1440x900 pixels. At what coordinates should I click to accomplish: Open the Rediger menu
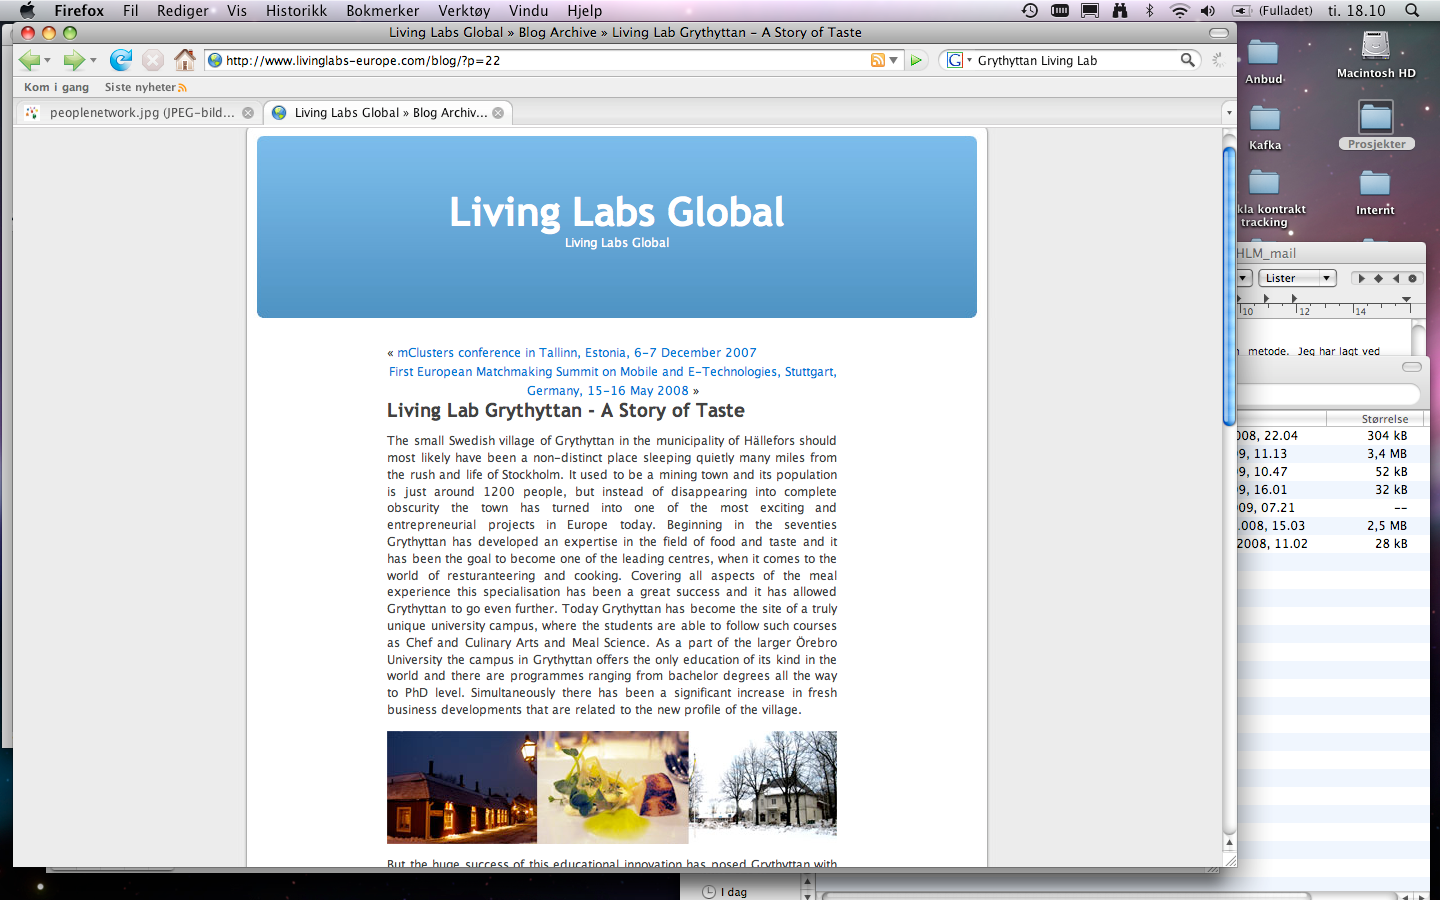(183, 10)
